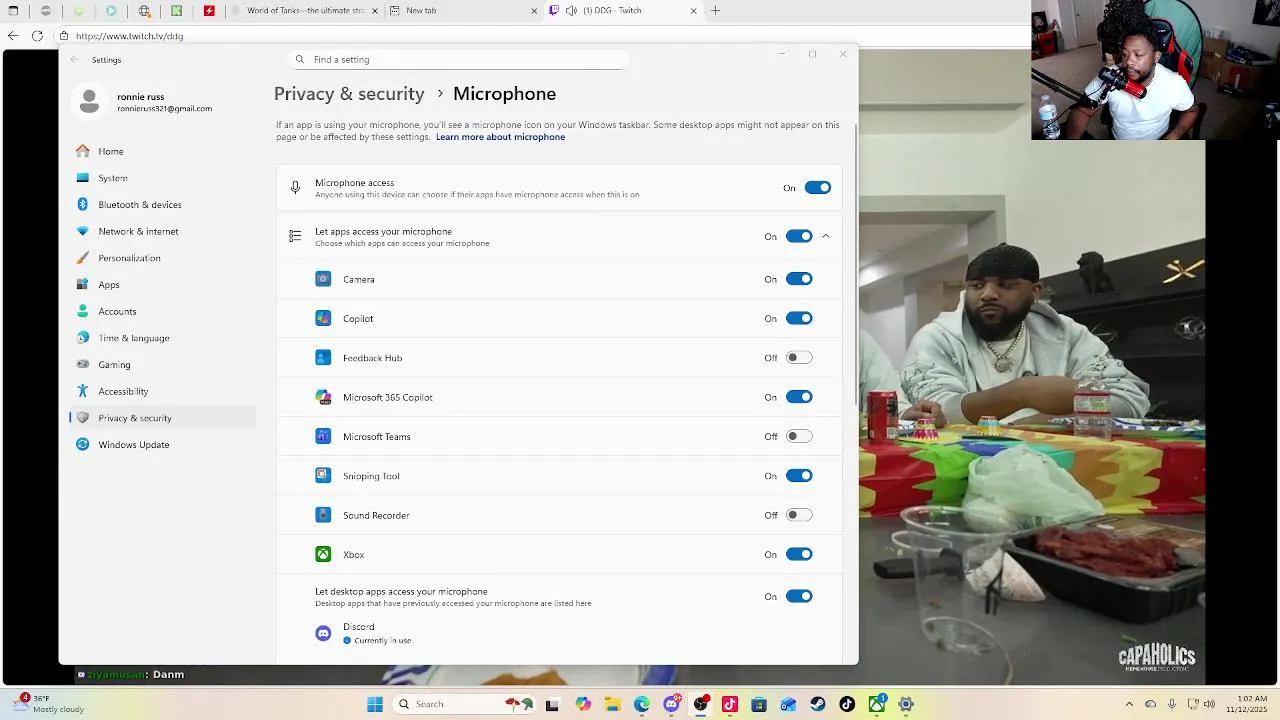The image size is (1280, 720).
Task: Show hidden system tray icons
Action: [1129, 704]
